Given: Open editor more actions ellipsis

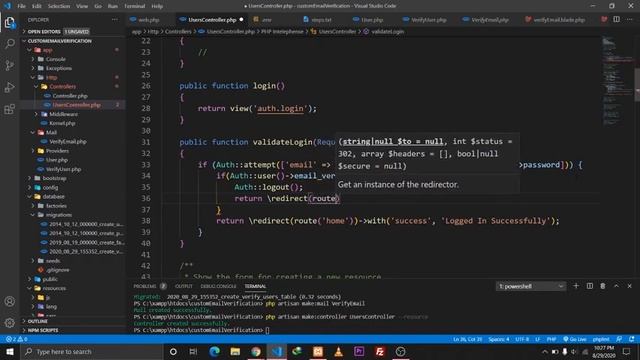Looking at the screenshot, I should coord(629,19).
